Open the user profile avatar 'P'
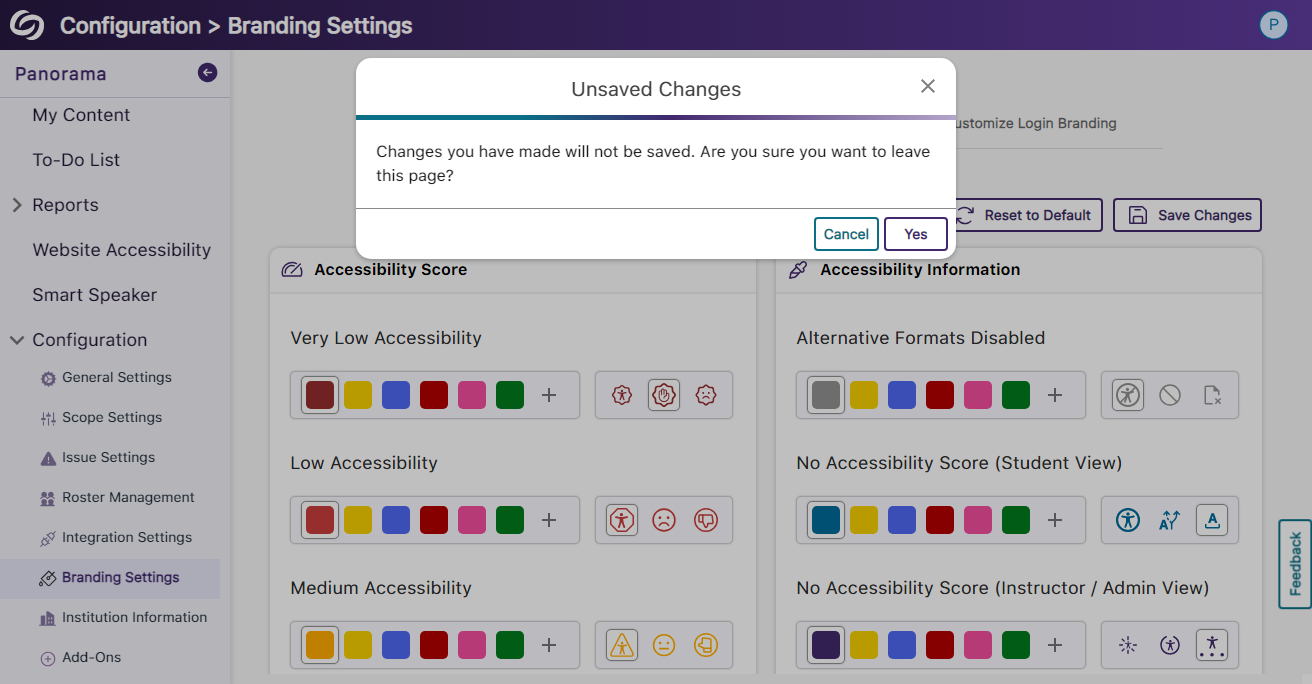Viewport: 1312px width, 684px height. 1273,25
